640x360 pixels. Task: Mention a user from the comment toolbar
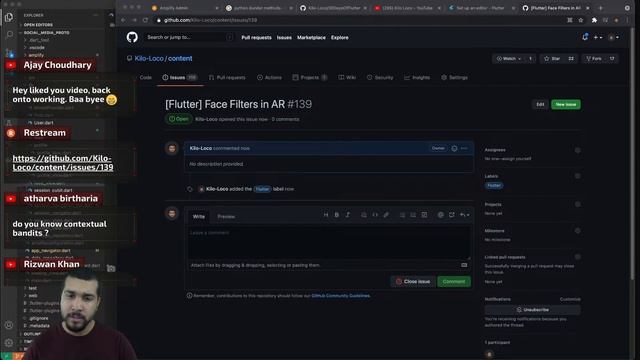click(x=440, y=215)
